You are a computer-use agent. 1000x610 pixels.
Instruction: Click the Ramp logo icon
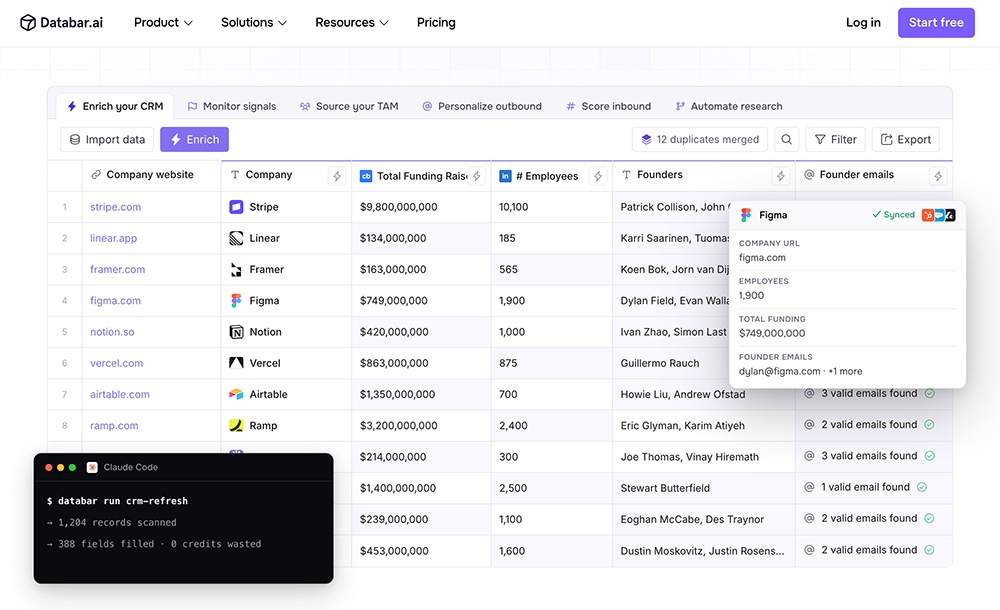(x=236, y=426)
